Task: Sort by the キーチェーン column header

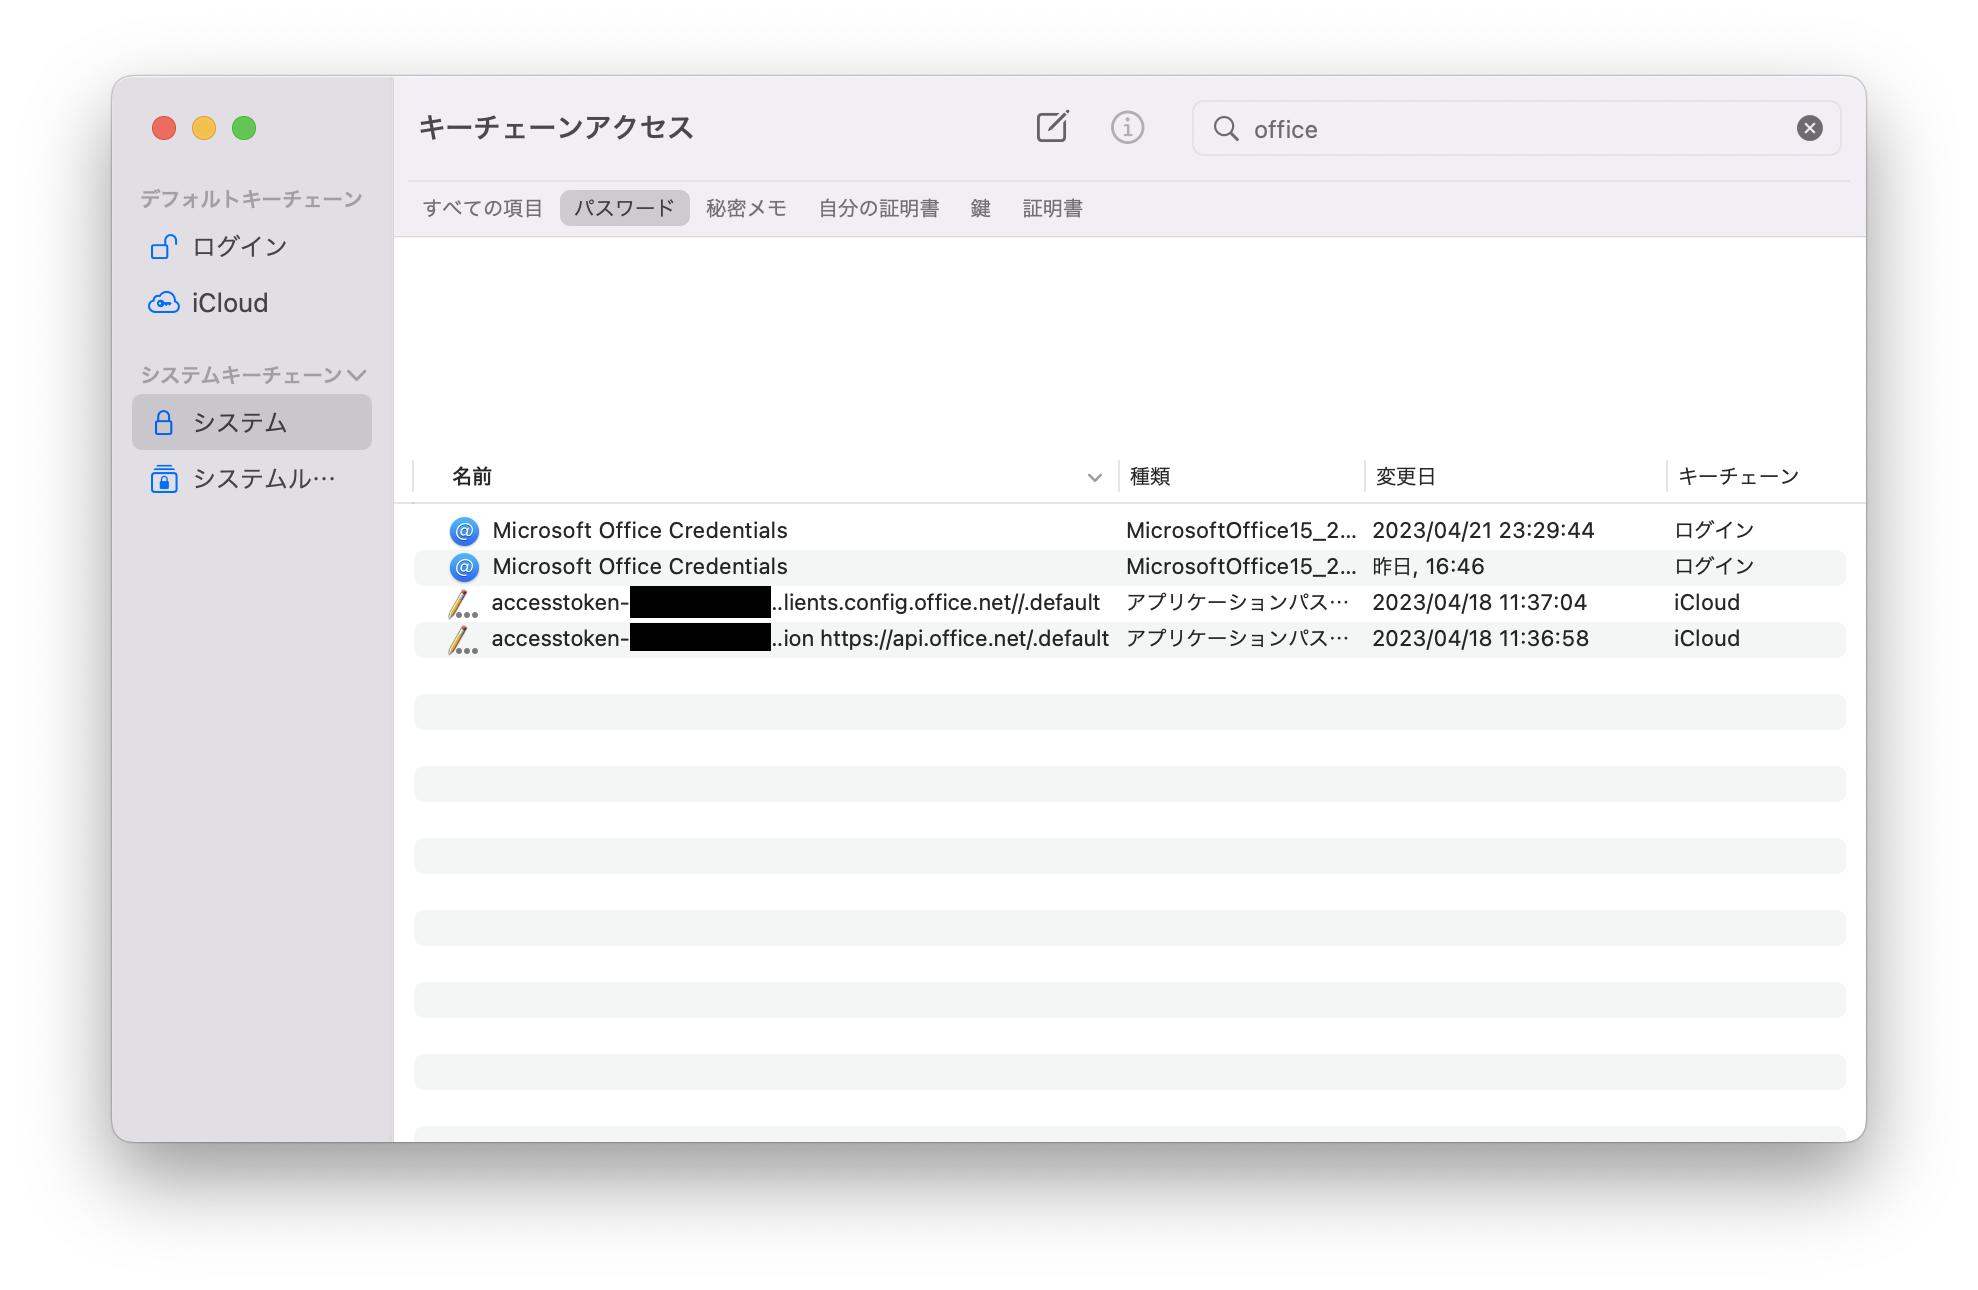Action: coord(1738,476)
